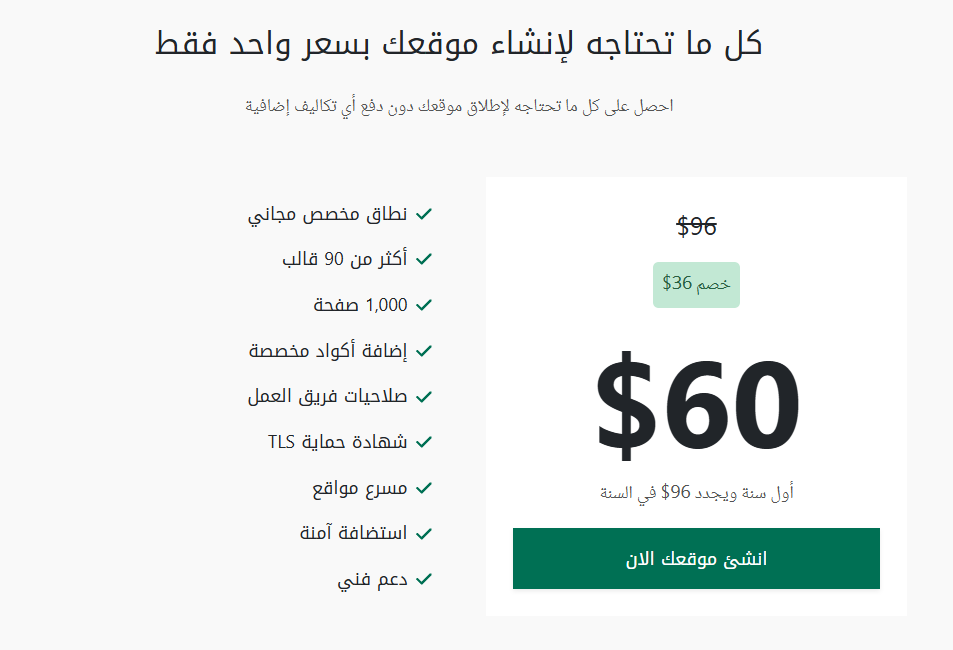Click the large $60 price
Viewport: 953px width, 650px height.
(697, 404)
